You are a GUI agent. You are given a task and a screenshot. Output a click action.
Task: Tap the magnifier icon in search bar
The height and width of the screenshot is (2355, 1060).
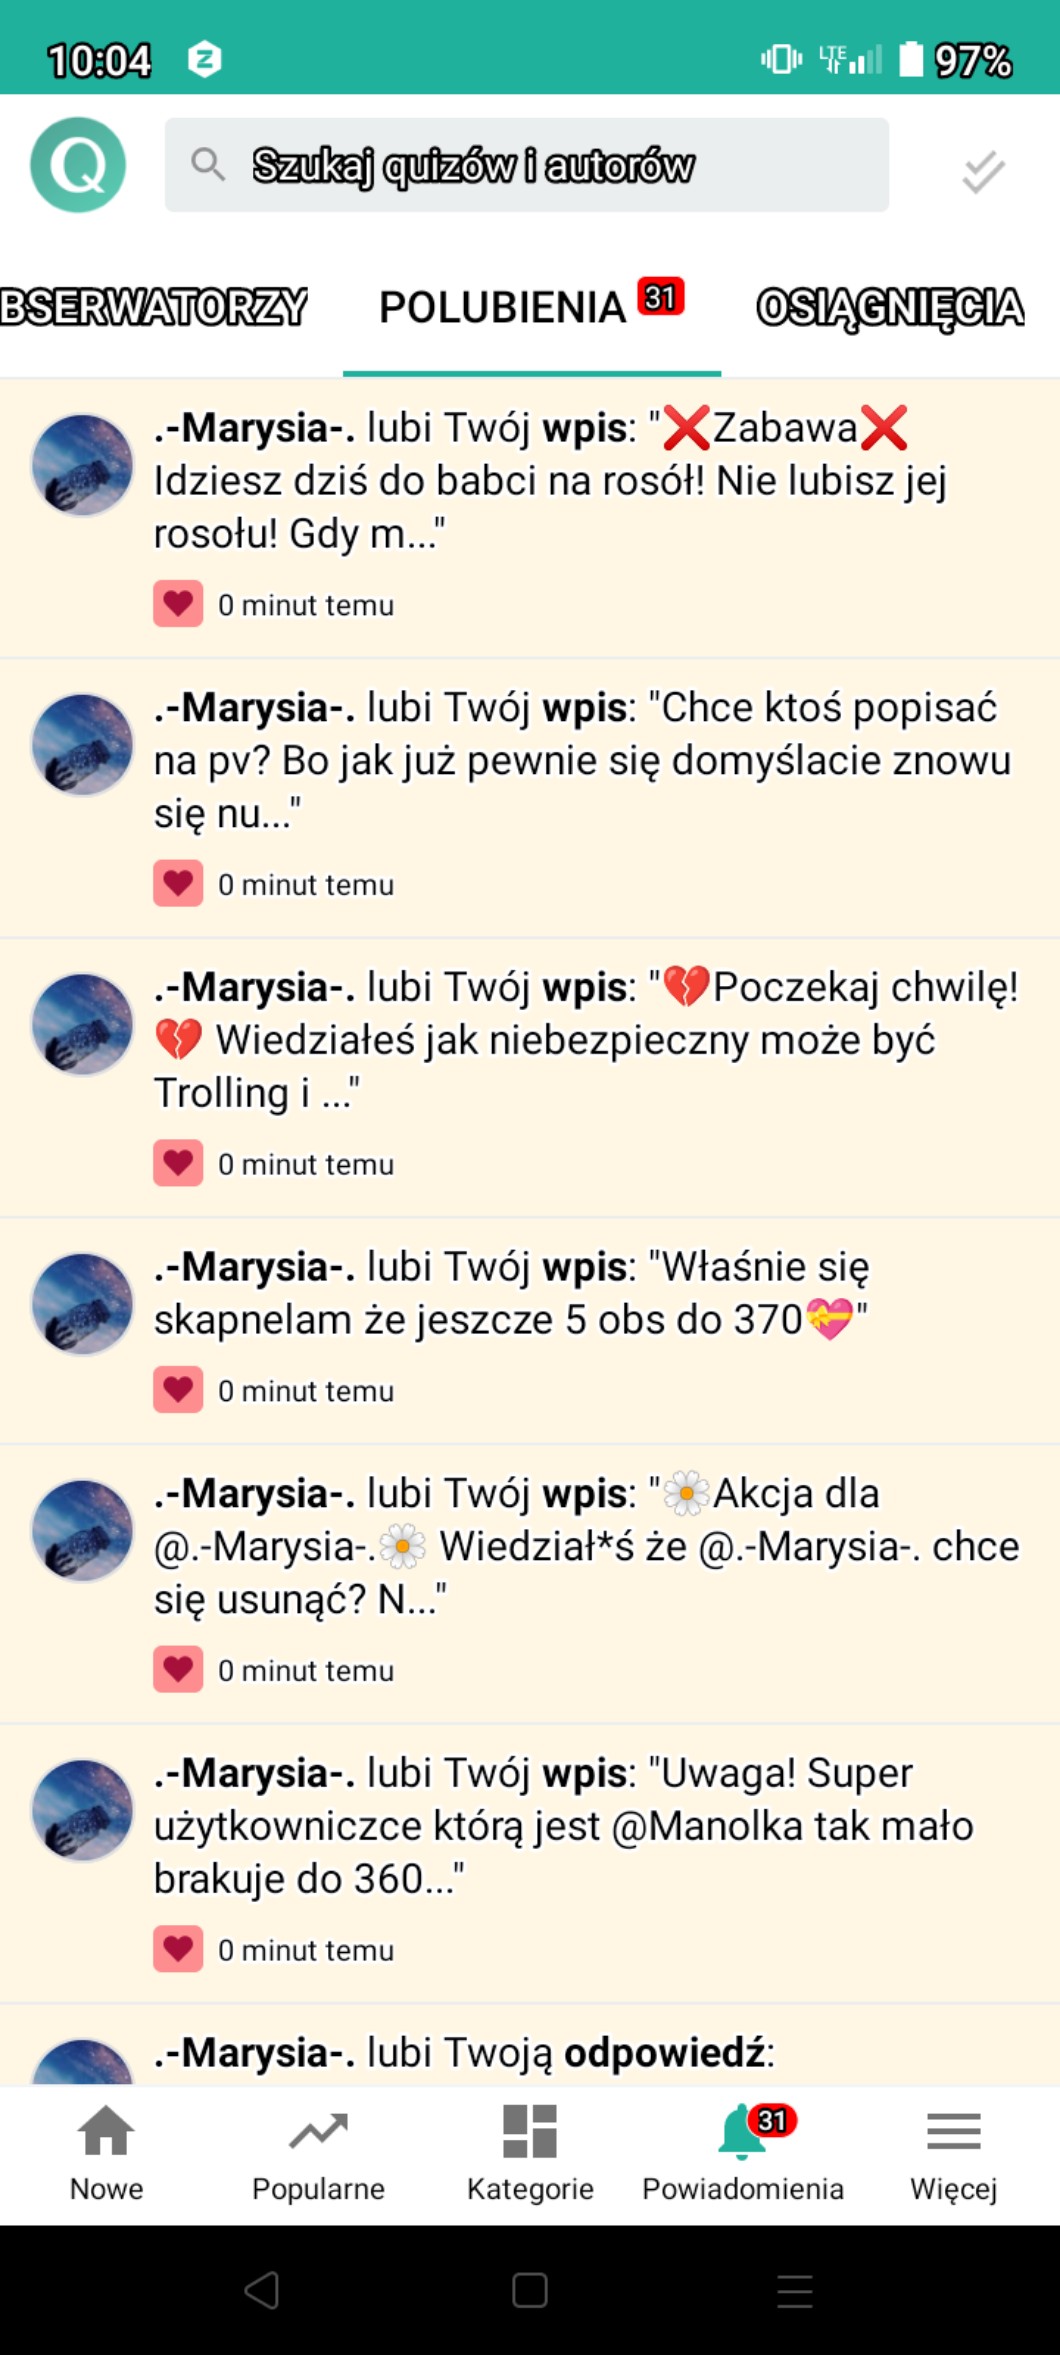(208, 164)
